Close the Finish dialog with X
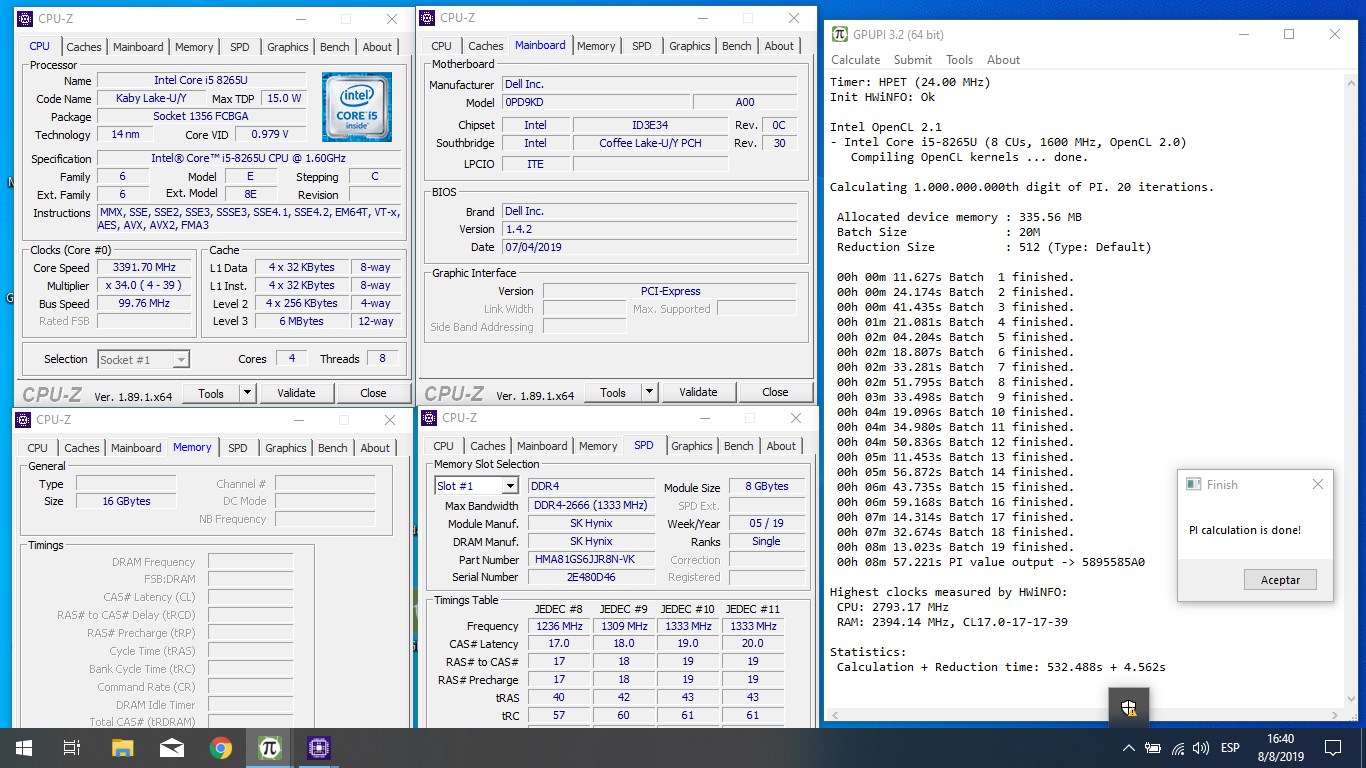 coord(1317,484)
